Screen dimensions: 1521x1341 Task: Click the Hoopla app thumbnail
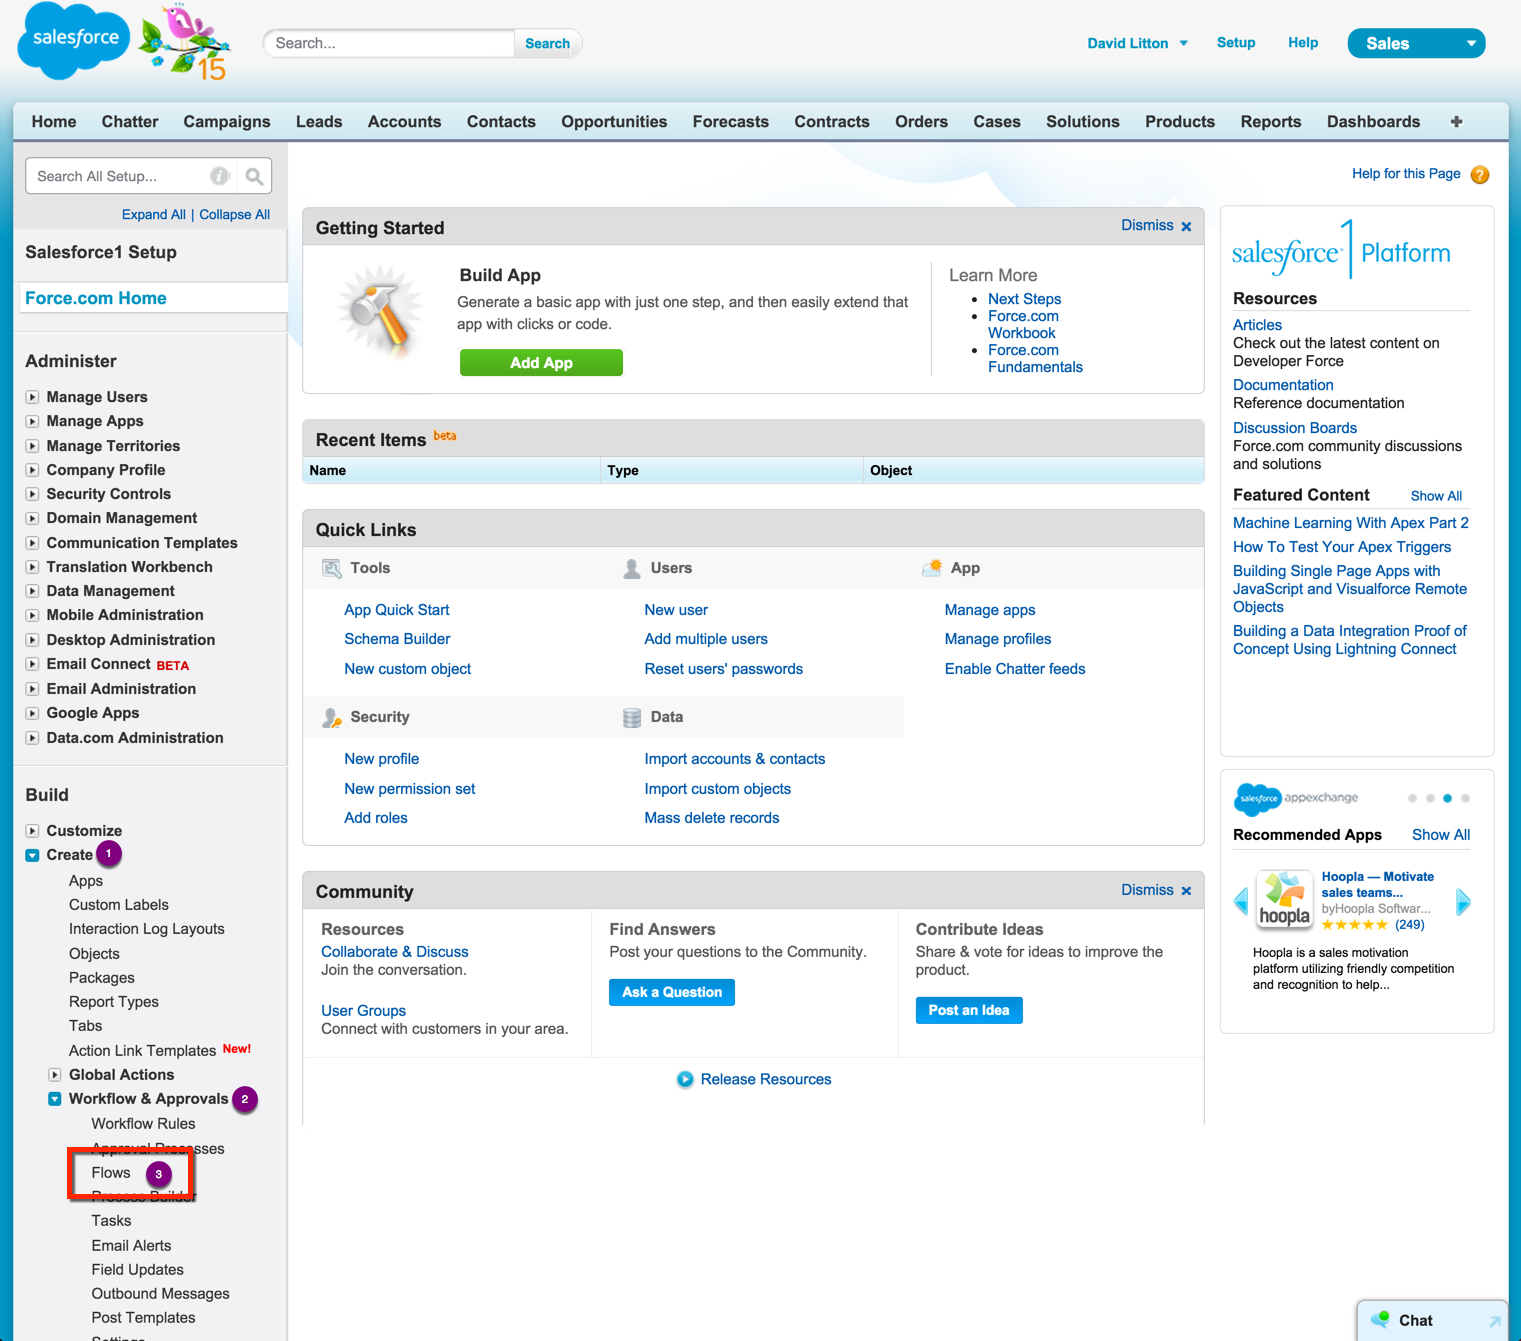tap(1284, 900)
